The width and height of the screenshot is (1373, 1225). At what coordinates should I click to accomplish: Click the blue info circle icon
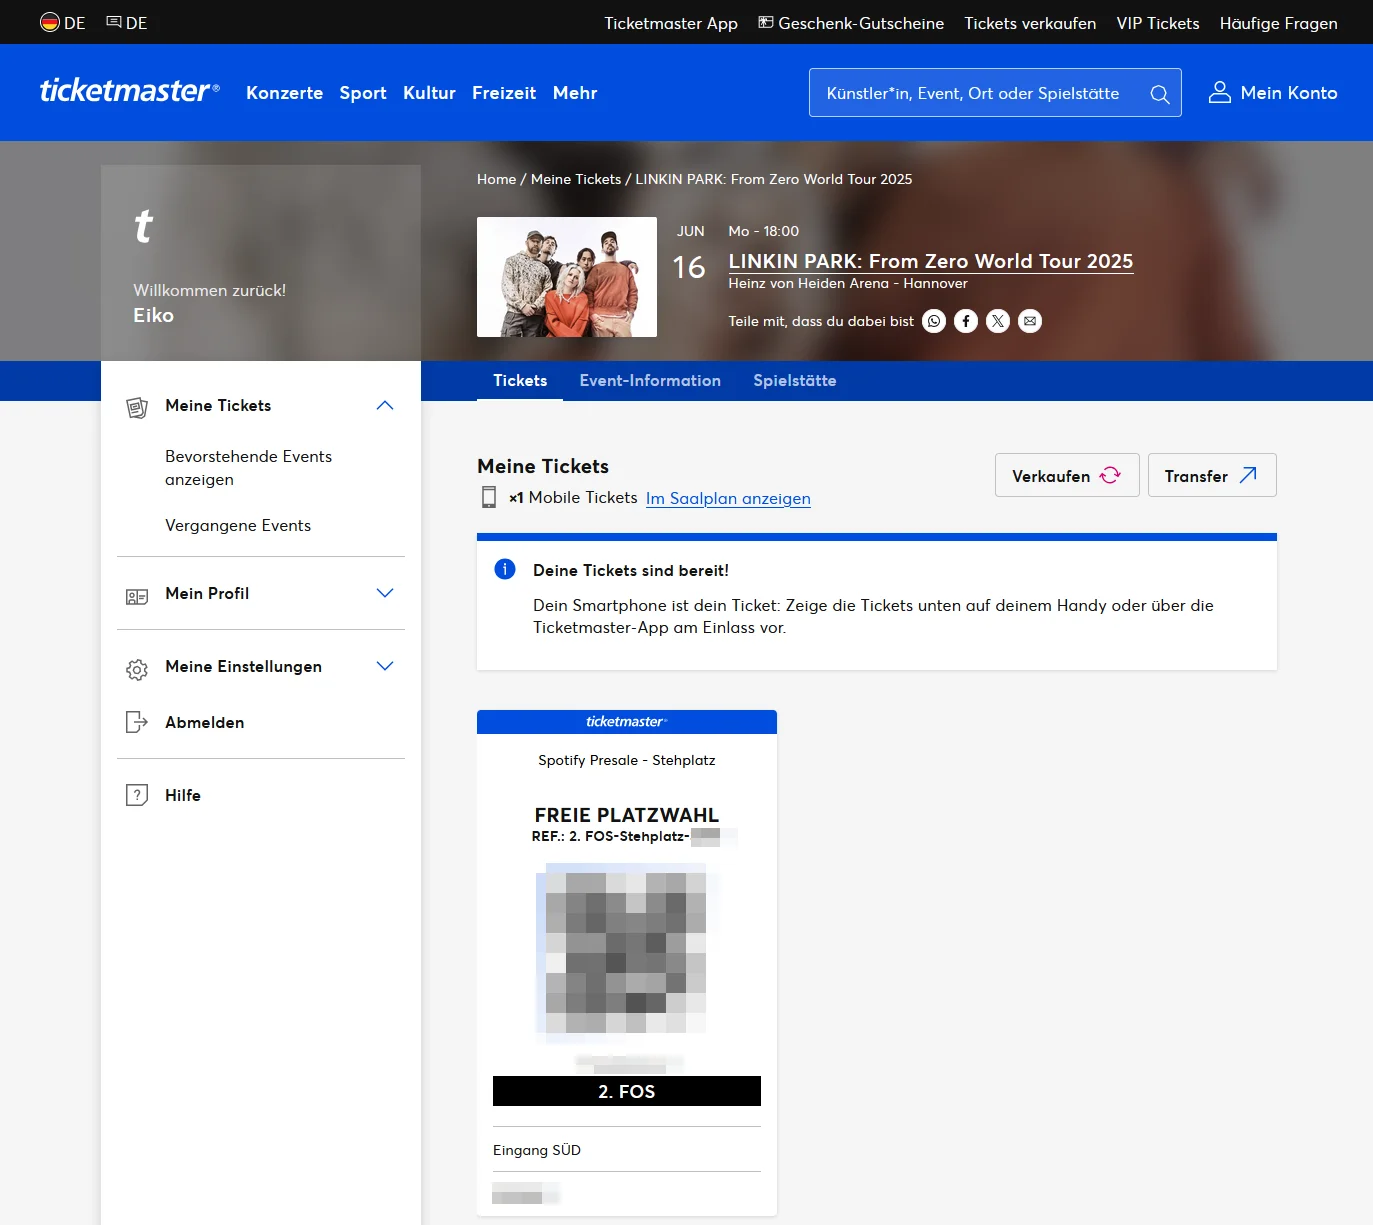505,569
